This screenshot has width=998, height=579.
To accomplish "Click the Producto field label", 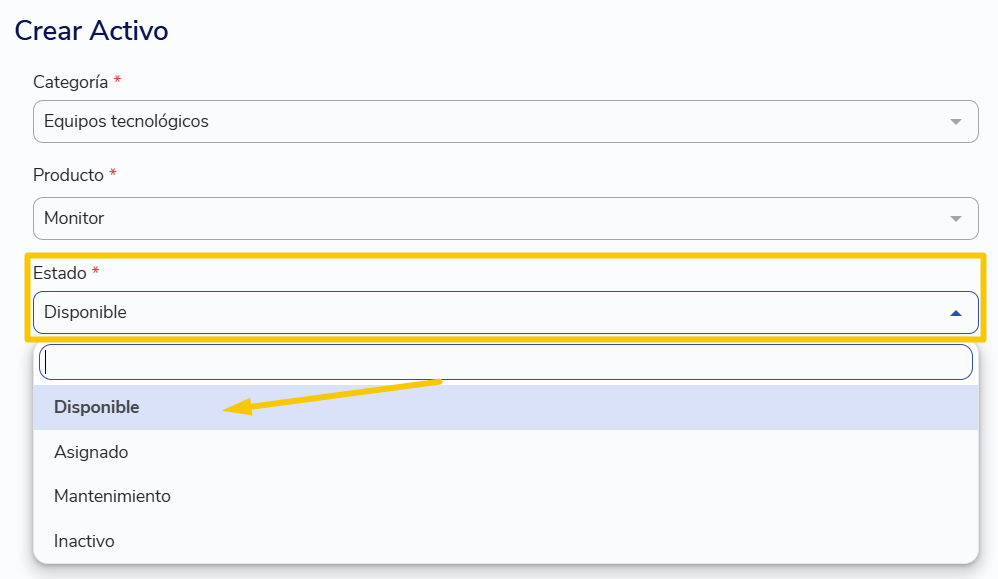I will pos(68,175).
